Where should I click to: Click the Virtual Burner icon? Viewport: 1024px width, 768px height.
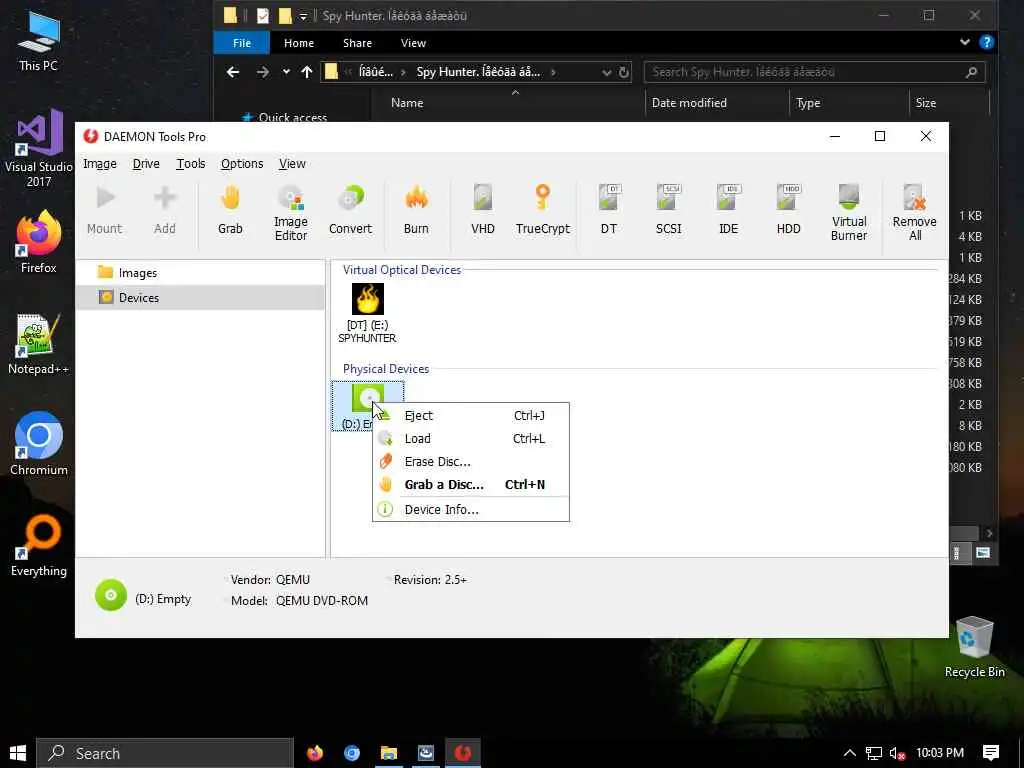coord(849,212)
